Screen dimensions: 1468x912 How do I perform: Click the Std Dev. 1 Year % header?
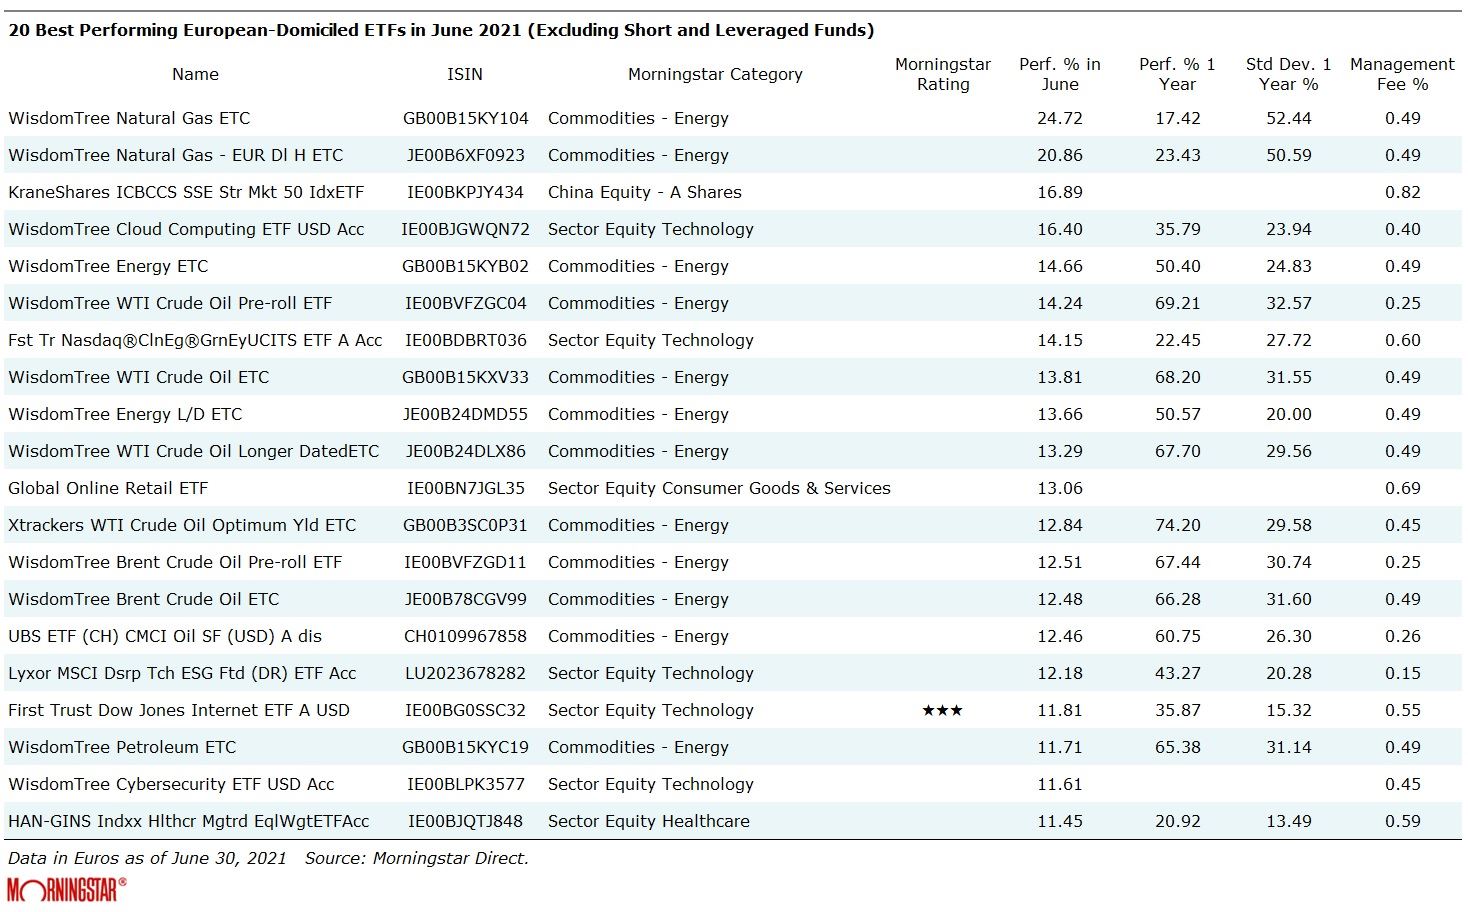(x=1288, y=74)
